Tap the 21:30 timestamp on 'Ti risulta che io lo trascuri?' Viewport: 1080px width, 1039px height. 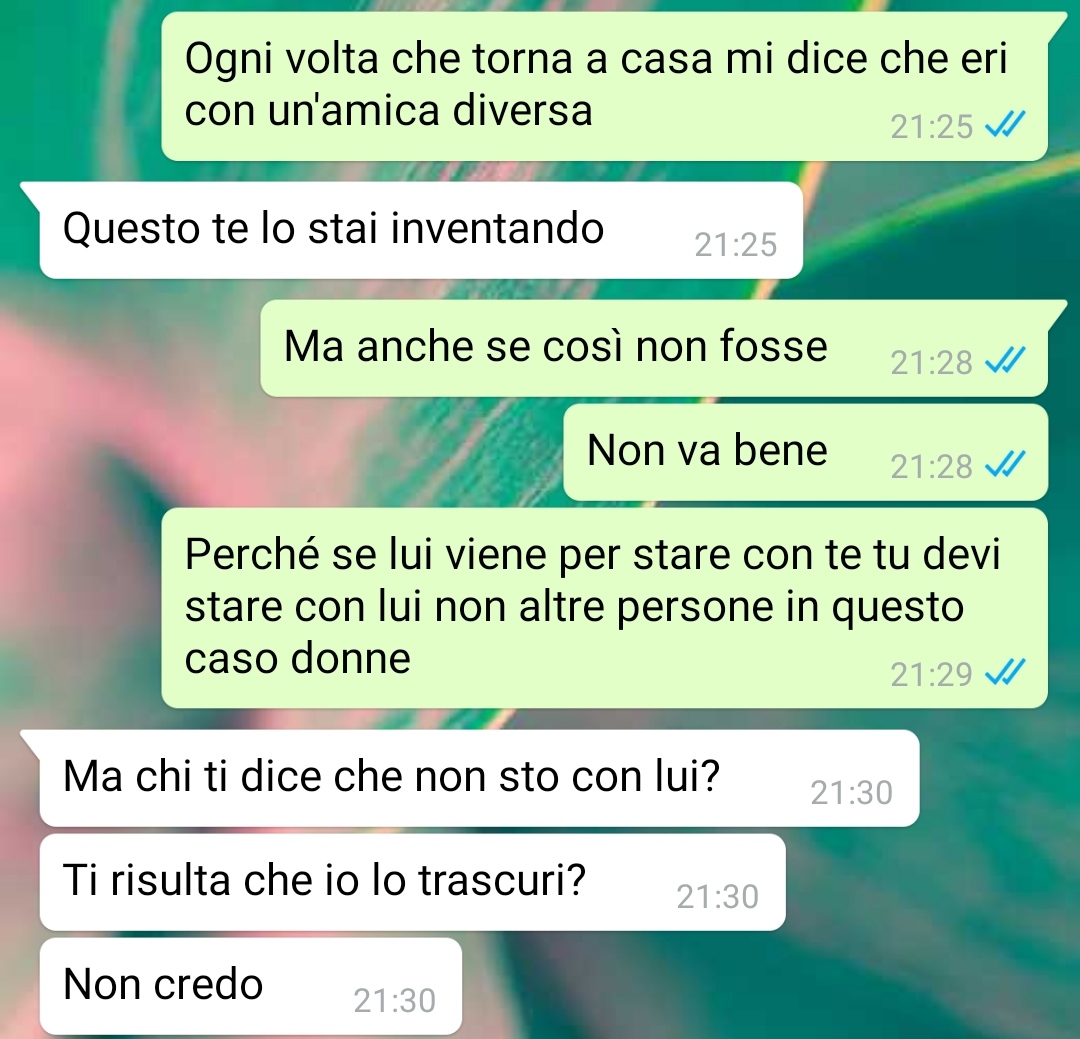[718, 896]
